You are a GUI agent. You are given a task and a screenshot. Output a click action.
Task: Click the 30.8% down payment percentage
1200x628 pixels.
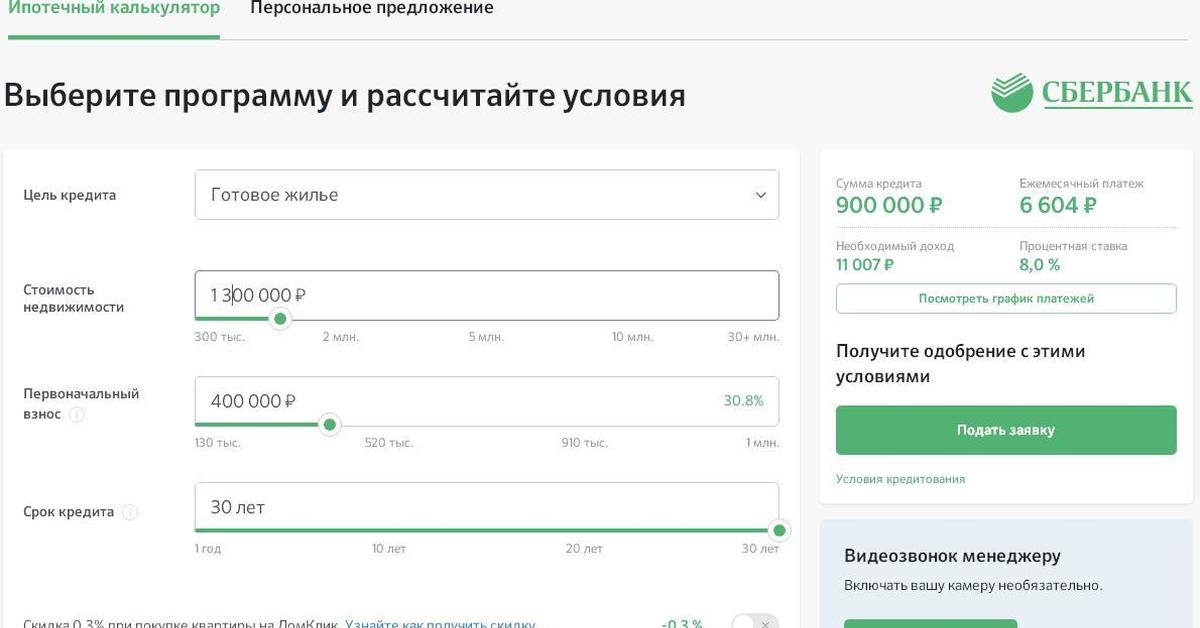[743, 401]
